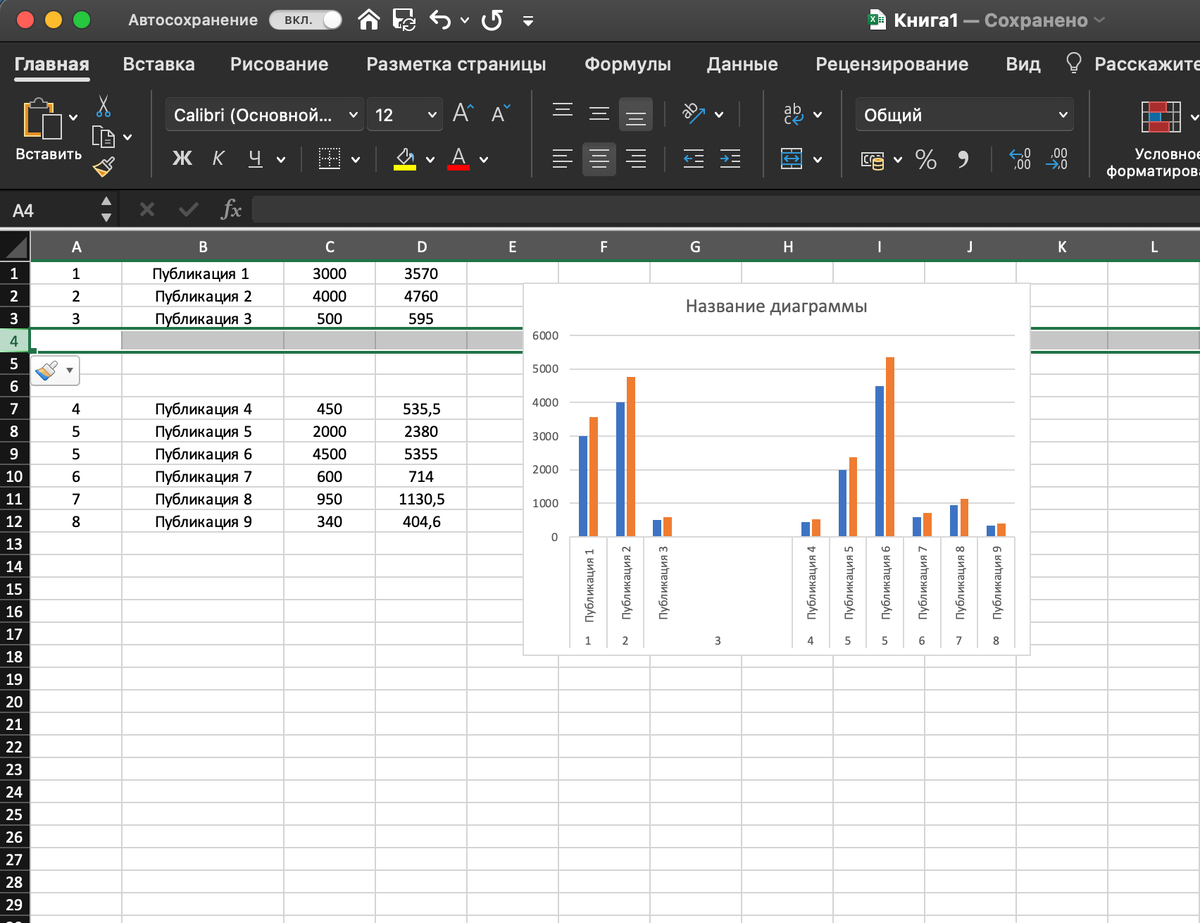Select row 7 header
This screenshot has width=1200, height=923.
tap(14, 409)
